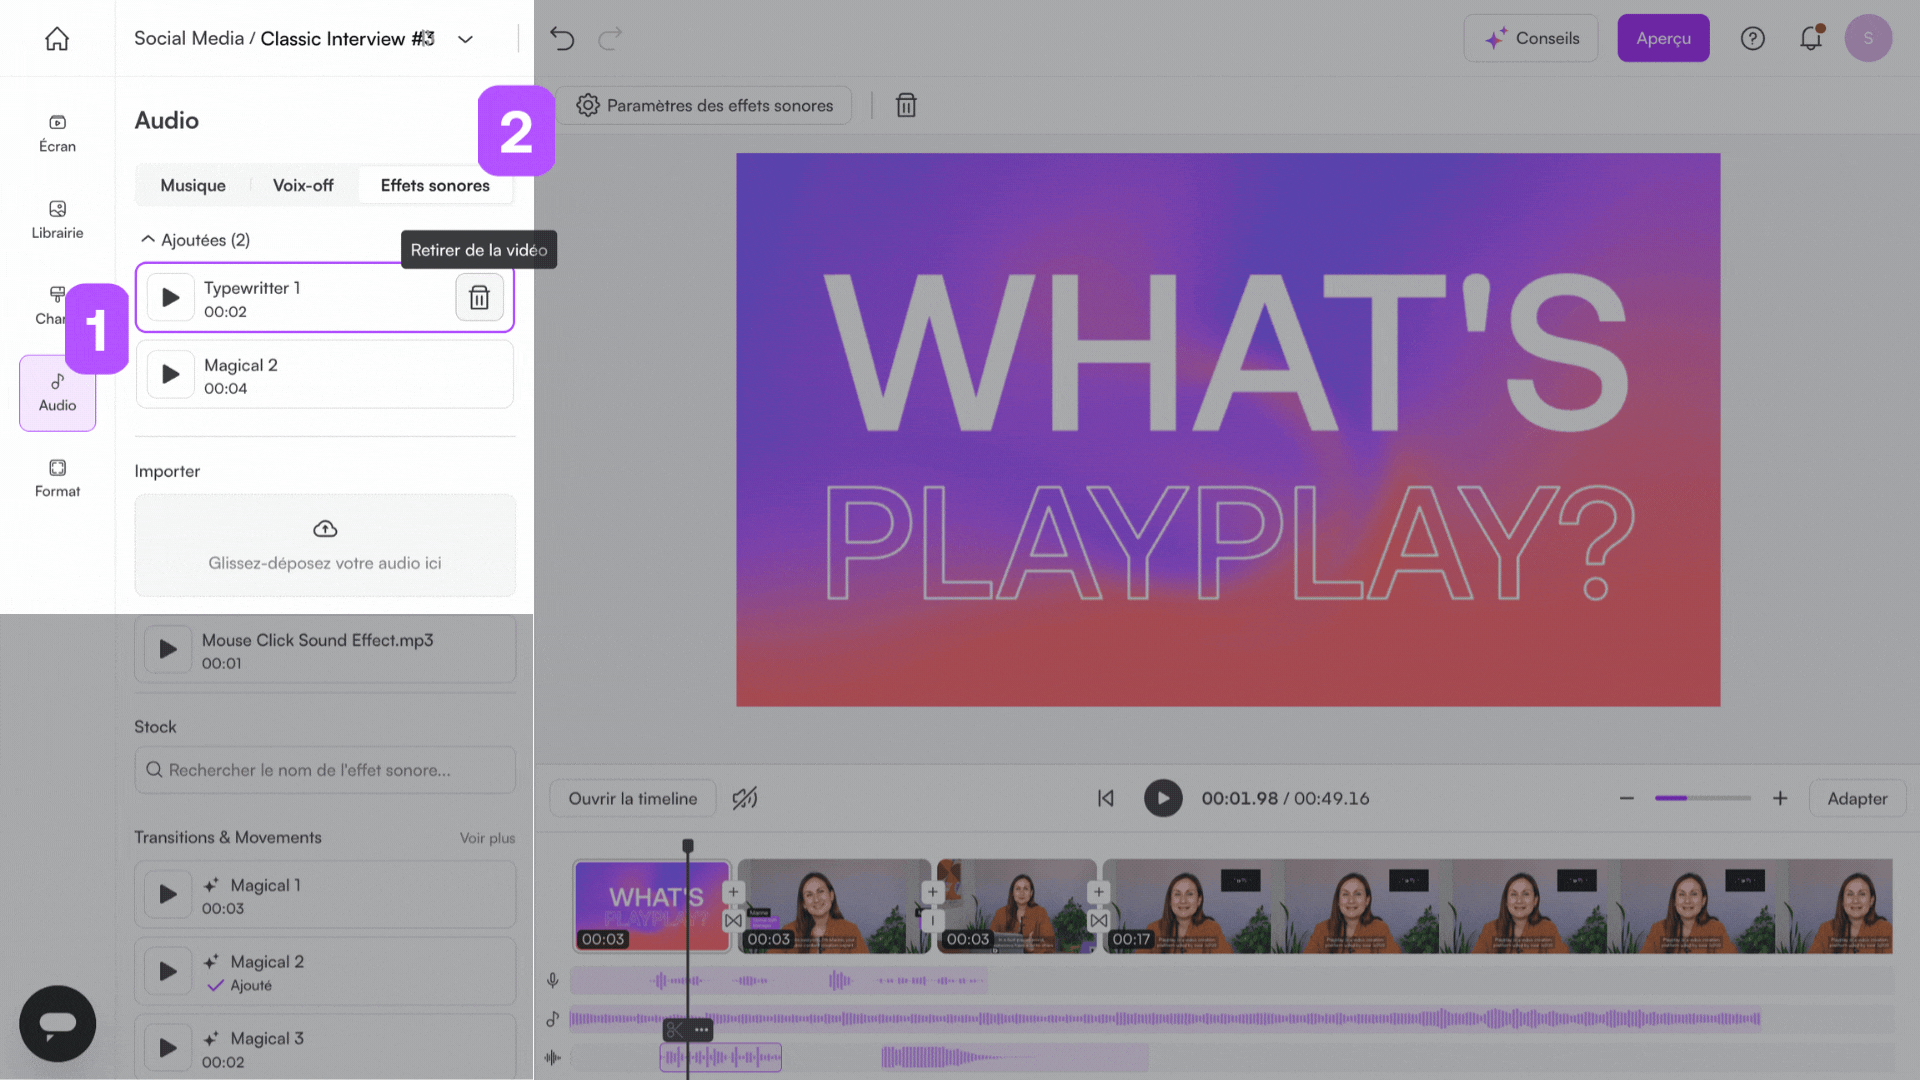Image resolution: width=1920 pixels, height=1080 pixels.
Task: Click the Ouvrir la timeline button
Action: click(632, 798)
